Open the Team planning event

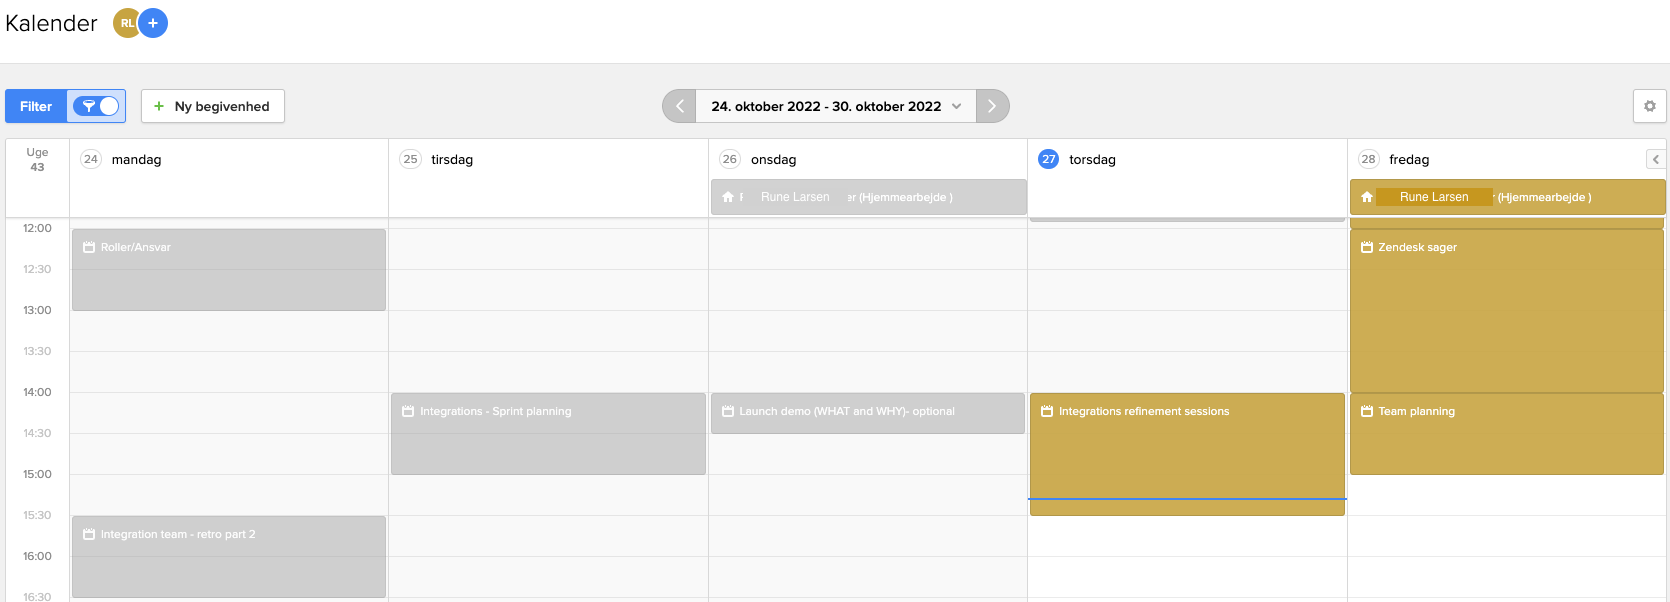(1506, 433)
